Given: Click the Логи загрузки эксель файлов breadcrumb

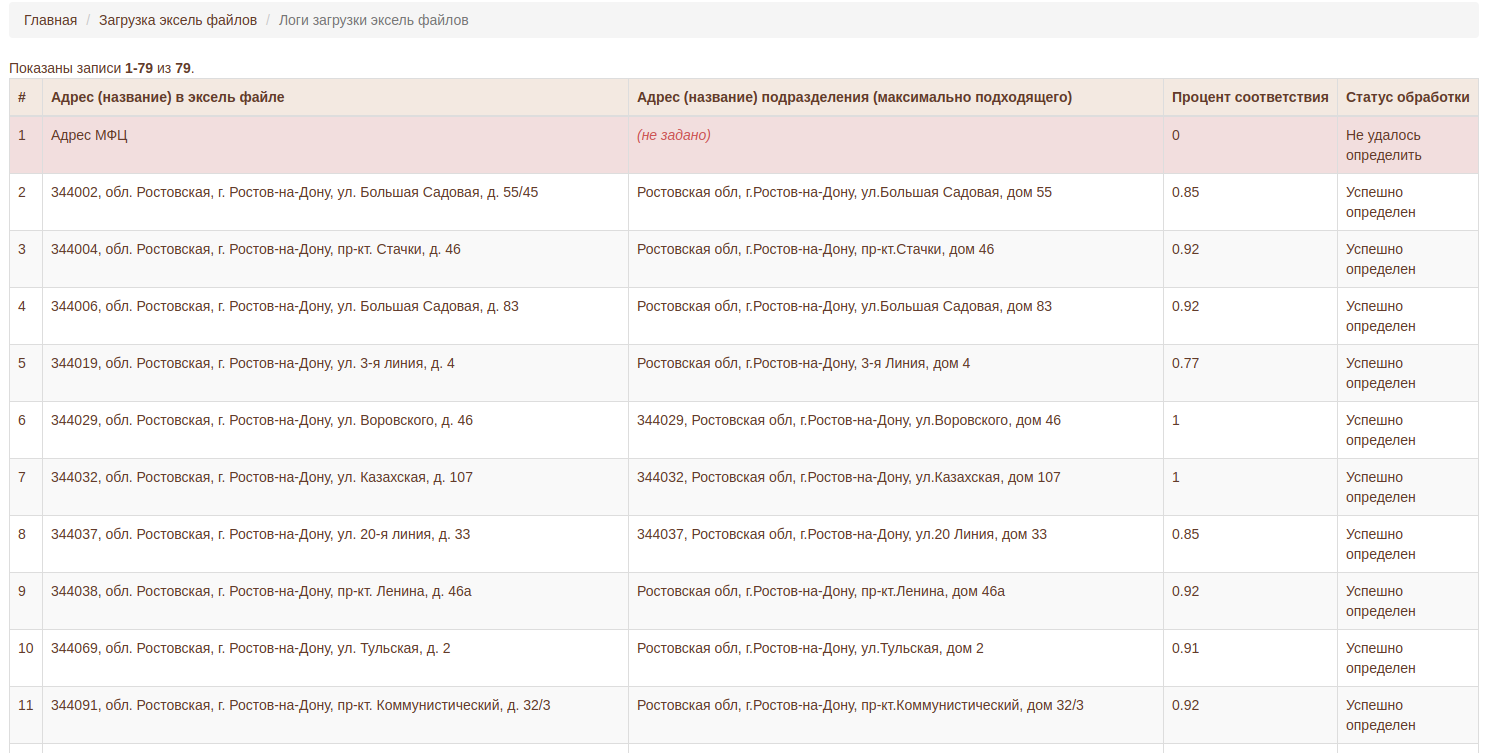Looking at the screenshot, I should [373, 20].
